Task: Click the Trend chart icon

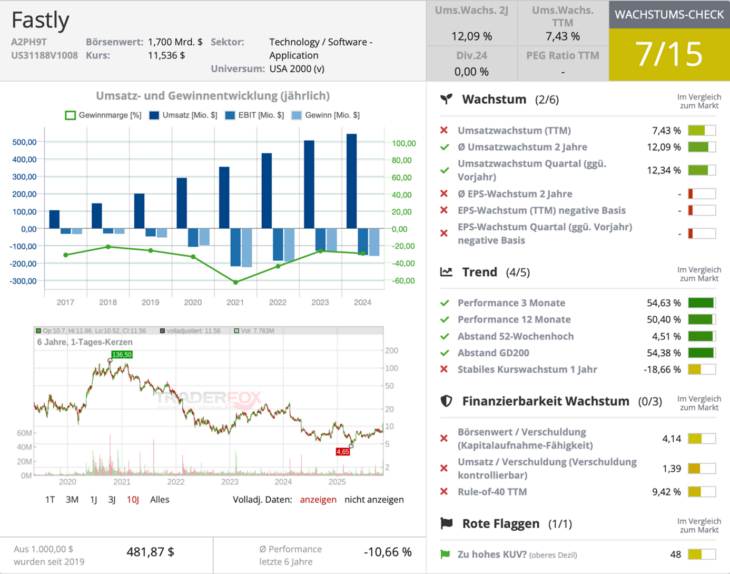Action: pyautogui.click(x=447, y=272)
